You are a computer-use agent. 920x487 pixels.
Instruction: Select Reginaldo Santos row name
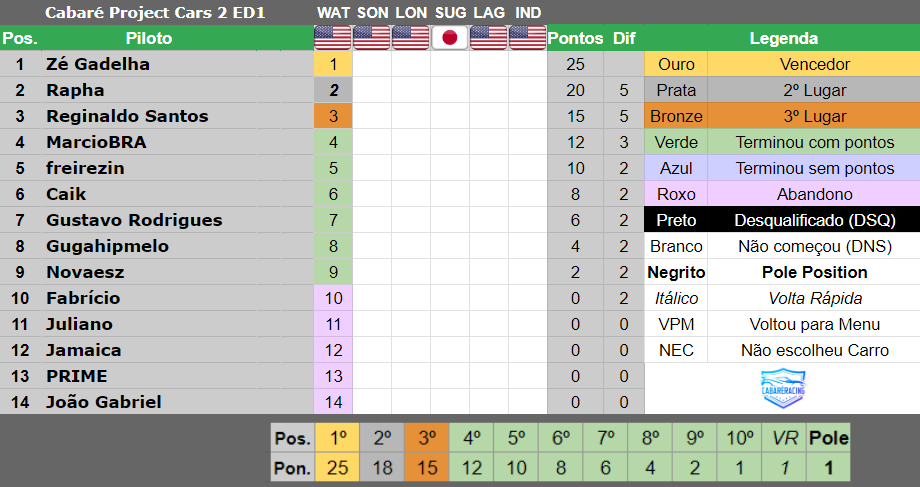pyautogui.click(x=127, y=116)
